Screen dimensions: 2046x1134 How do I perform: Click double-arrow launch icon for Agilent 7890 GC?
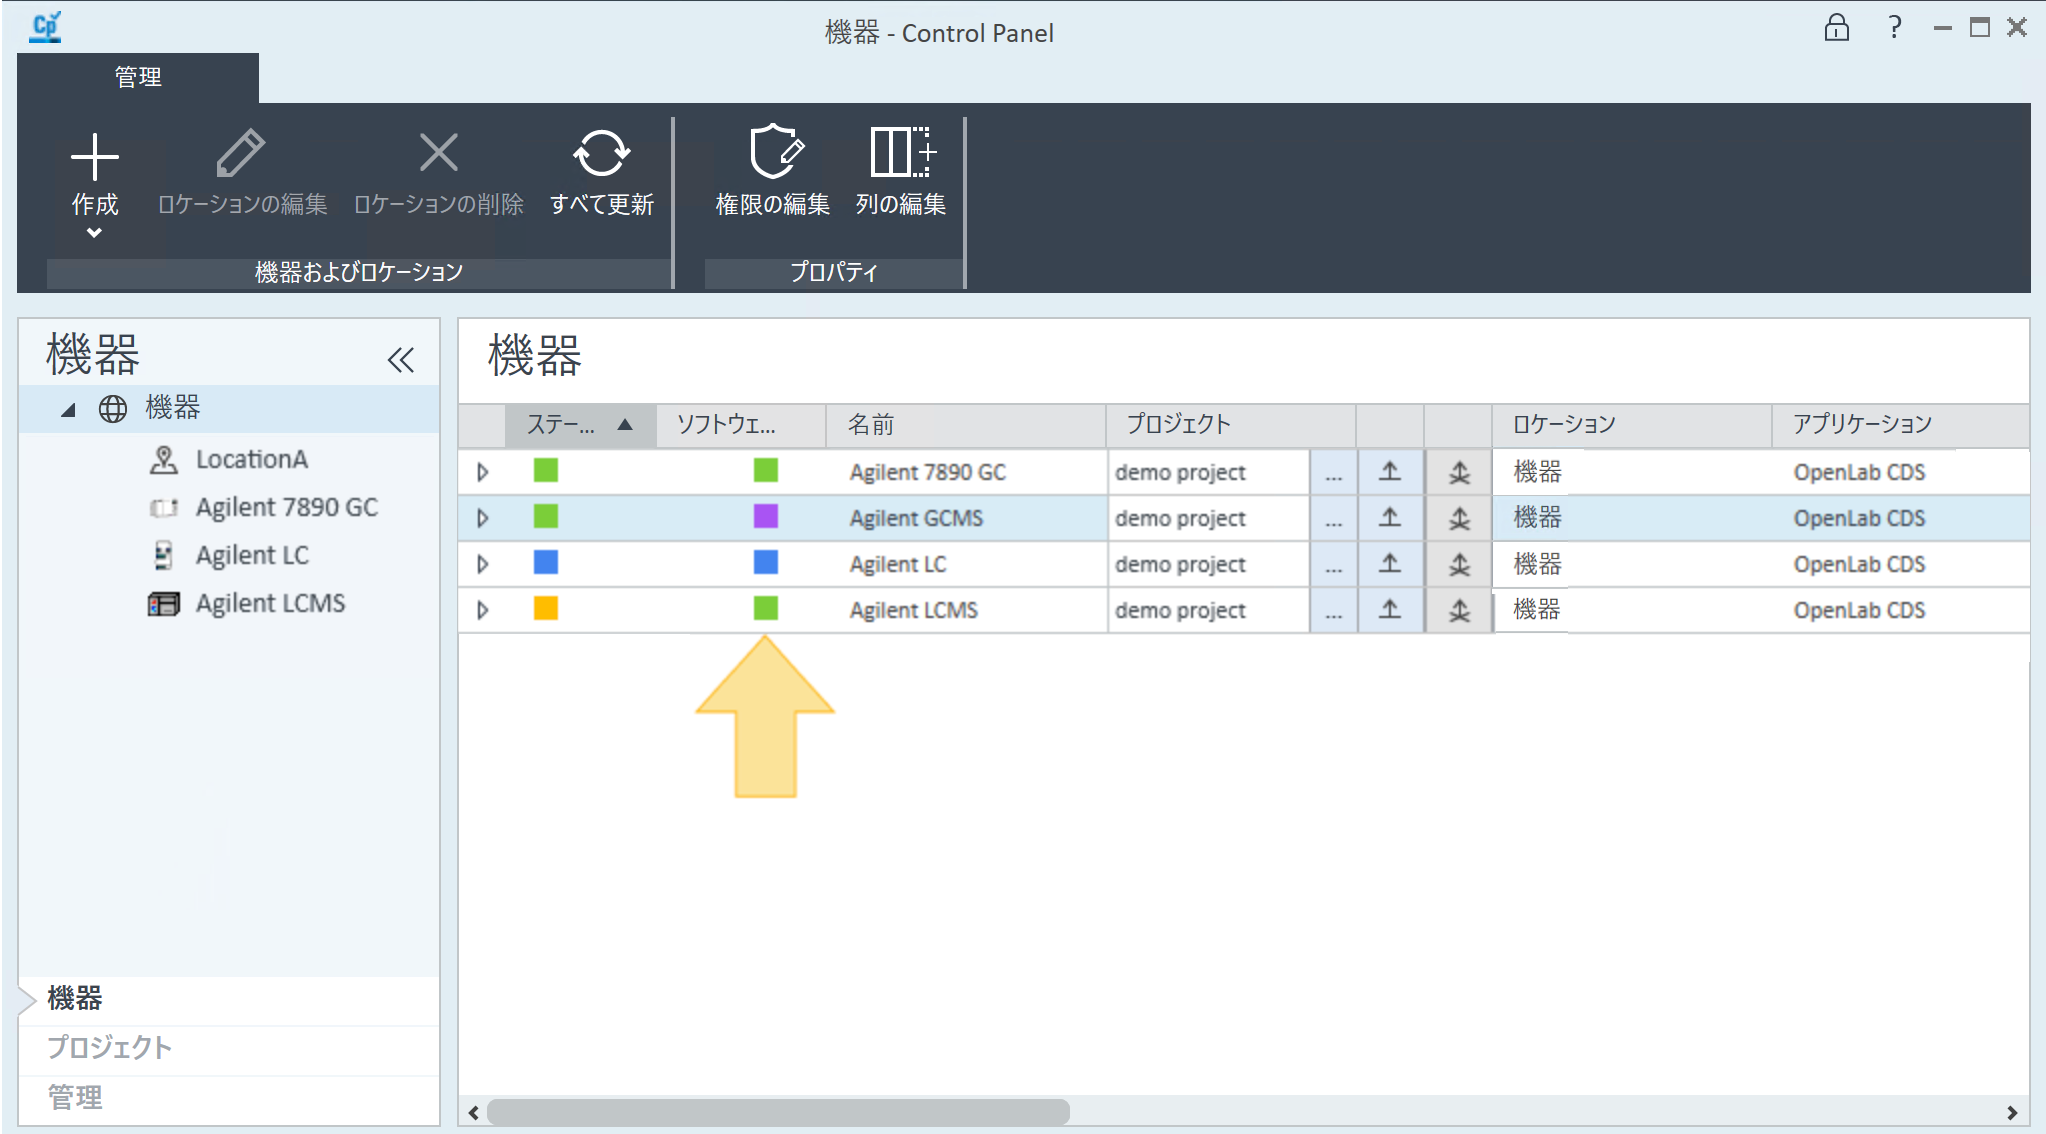click(x=1459, y=472)
